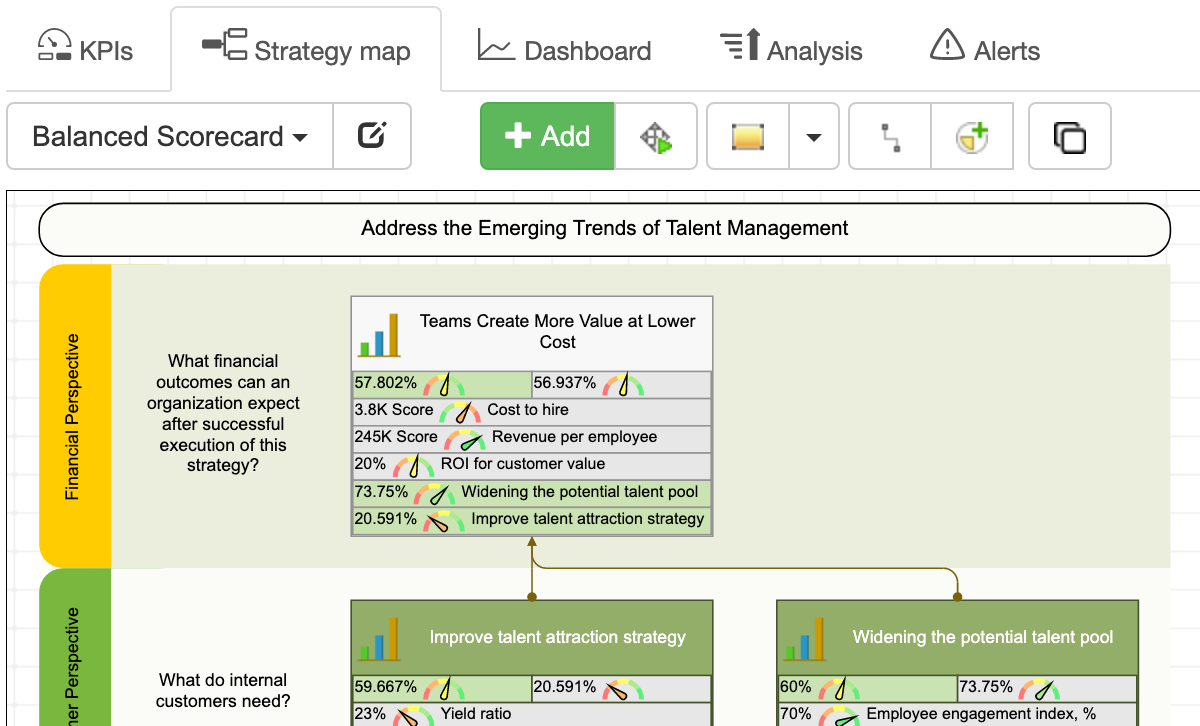The height and width of the screenshot is (726, 1200).
Task: Click the Dashboard line chart icon
Action: 496,45
